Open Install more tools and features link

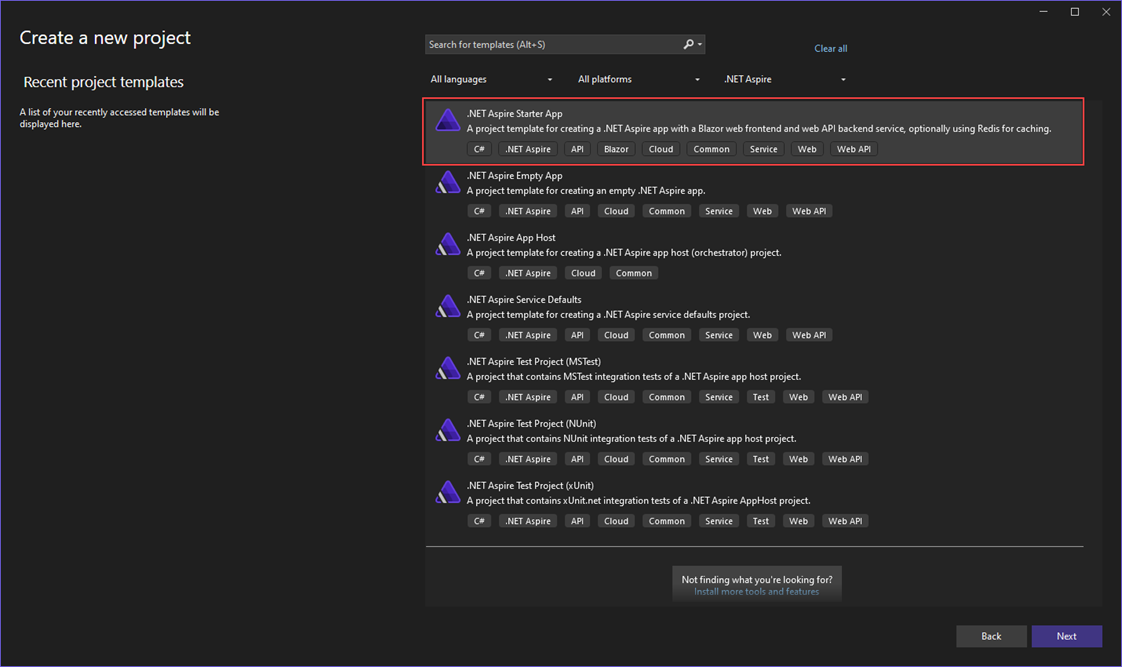click(756, 592)
